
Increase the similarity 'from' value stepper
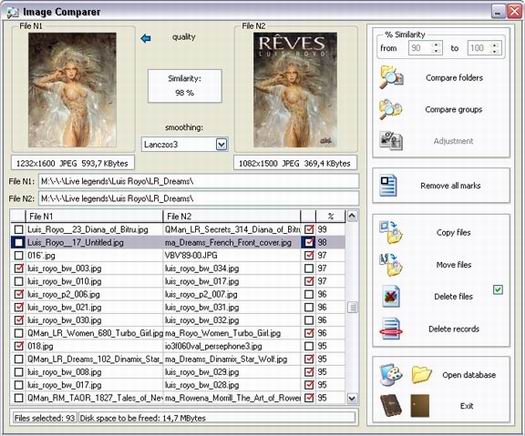[436, 45]
